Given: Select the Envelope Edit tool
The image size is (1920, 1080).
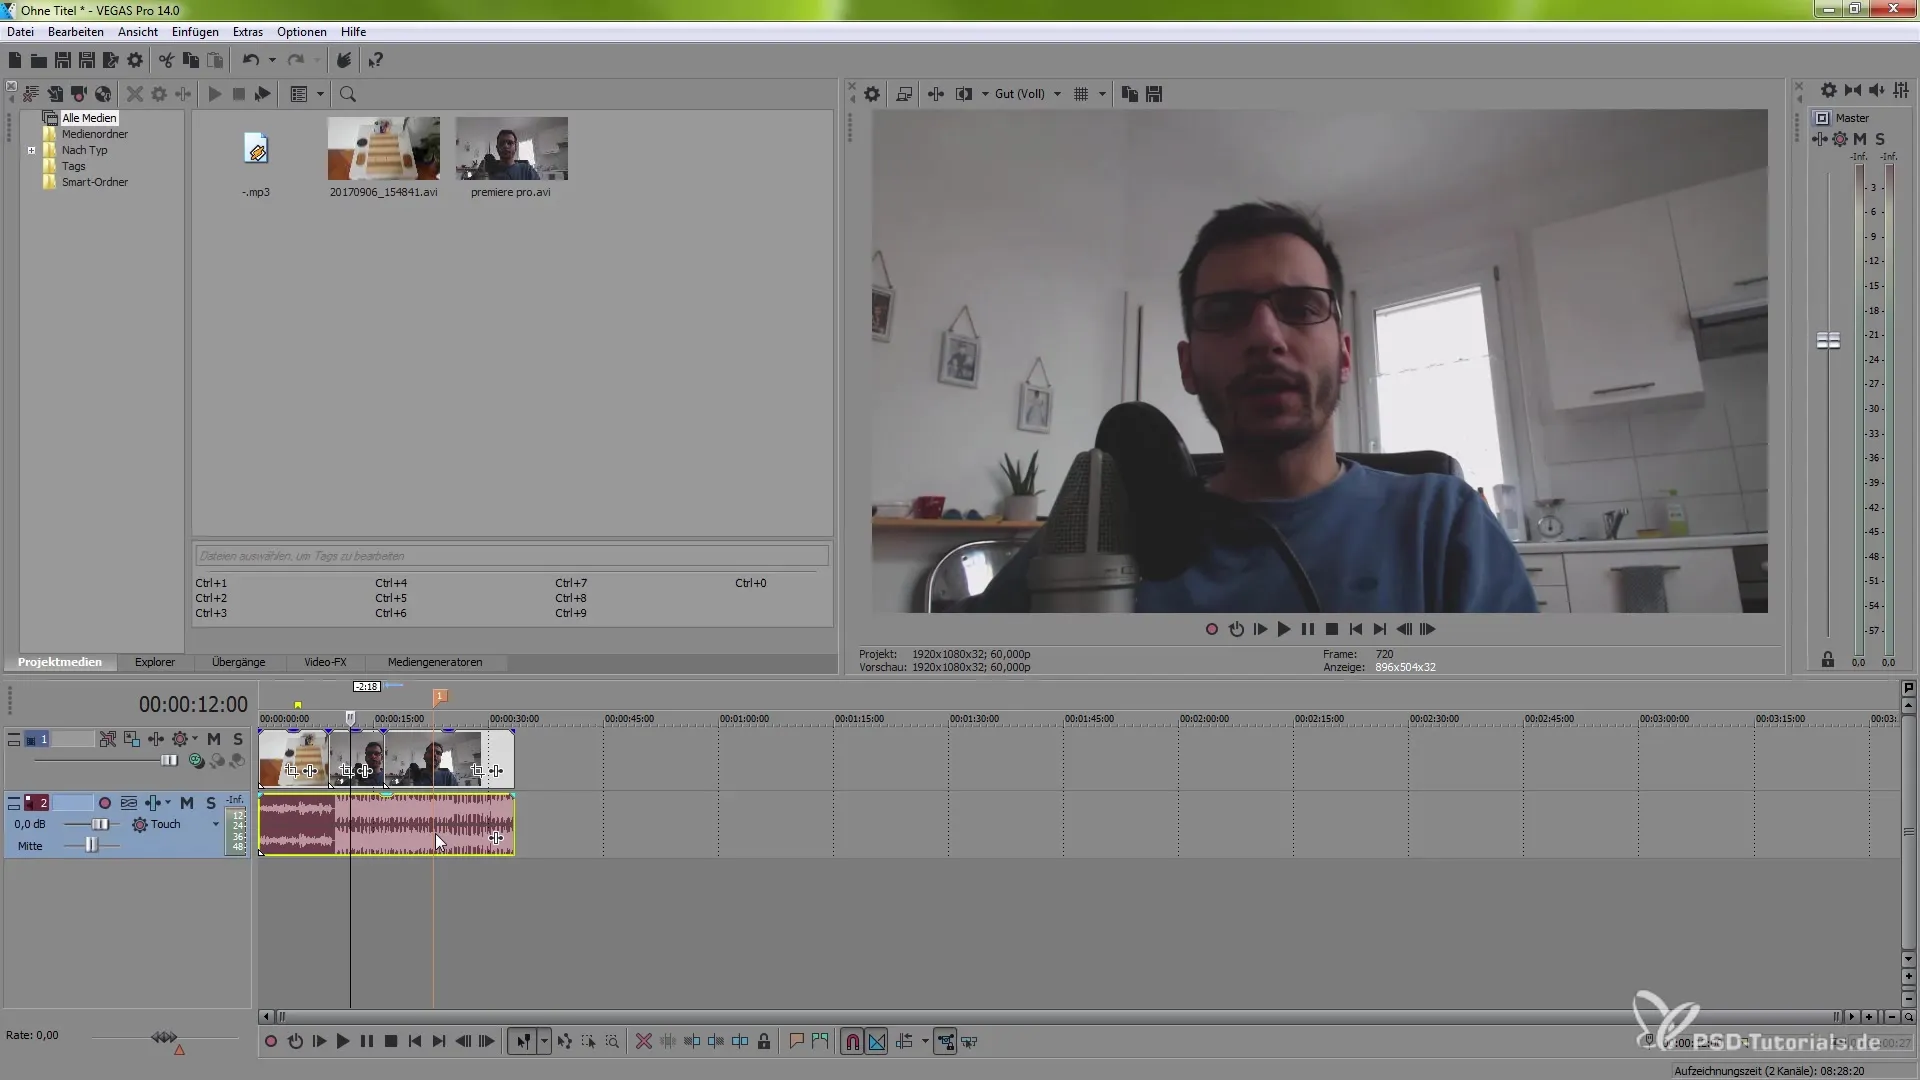Looking at the screenshot, I should click(565, 1042).
